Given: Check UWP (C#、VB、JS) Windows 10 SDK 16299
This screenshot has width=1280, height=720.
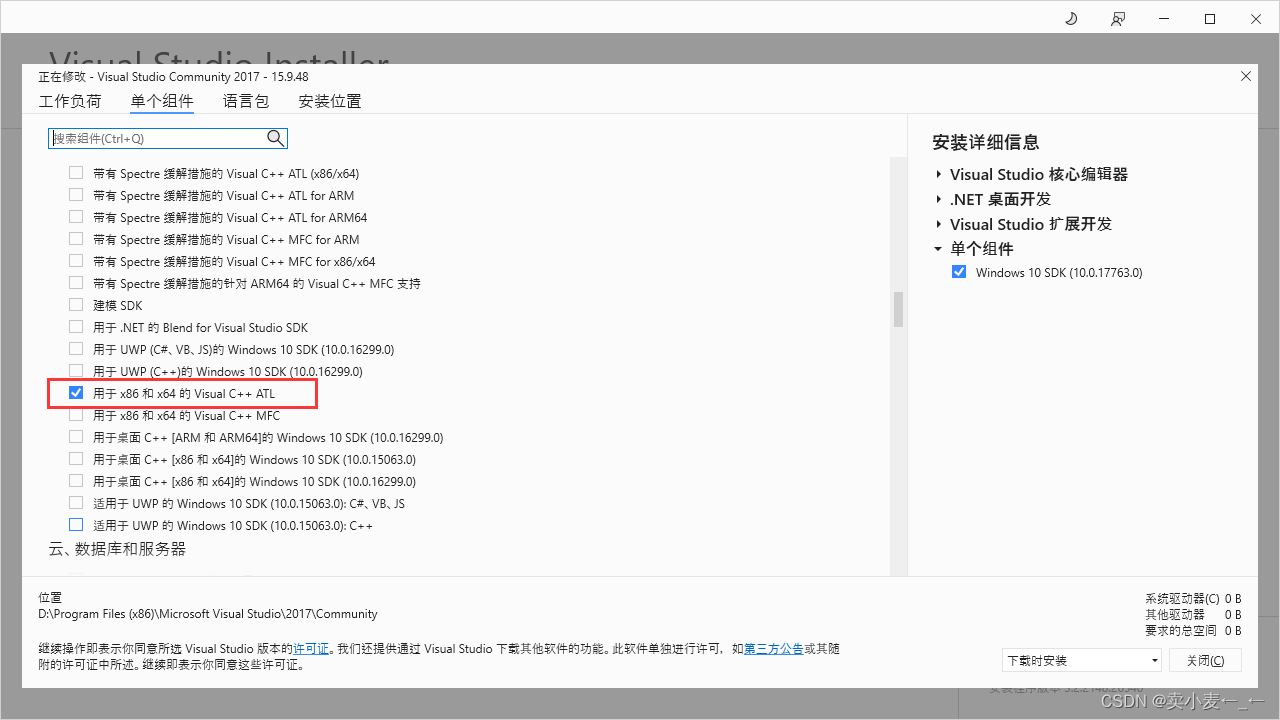Looking at the screenshot, I should [x=76, y=349].
